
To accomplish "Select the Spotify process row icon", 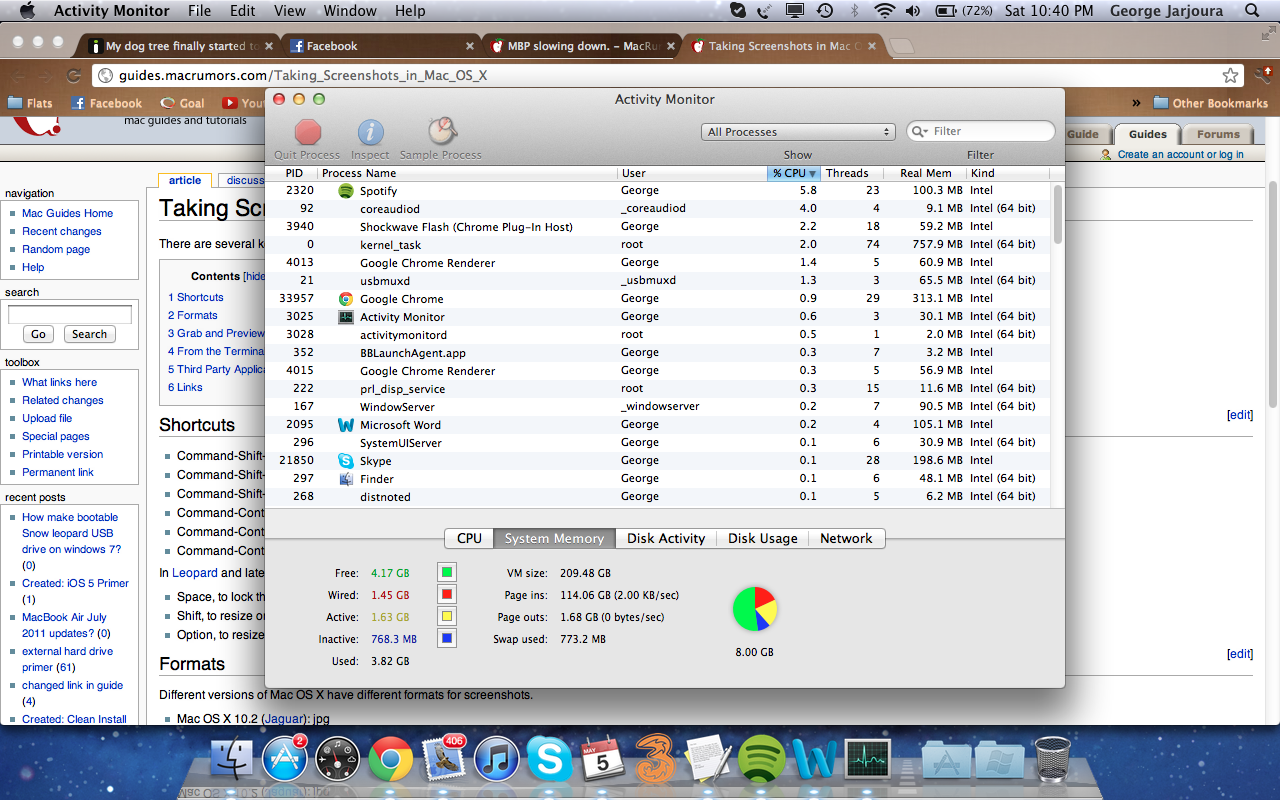I will coord(346,190).
